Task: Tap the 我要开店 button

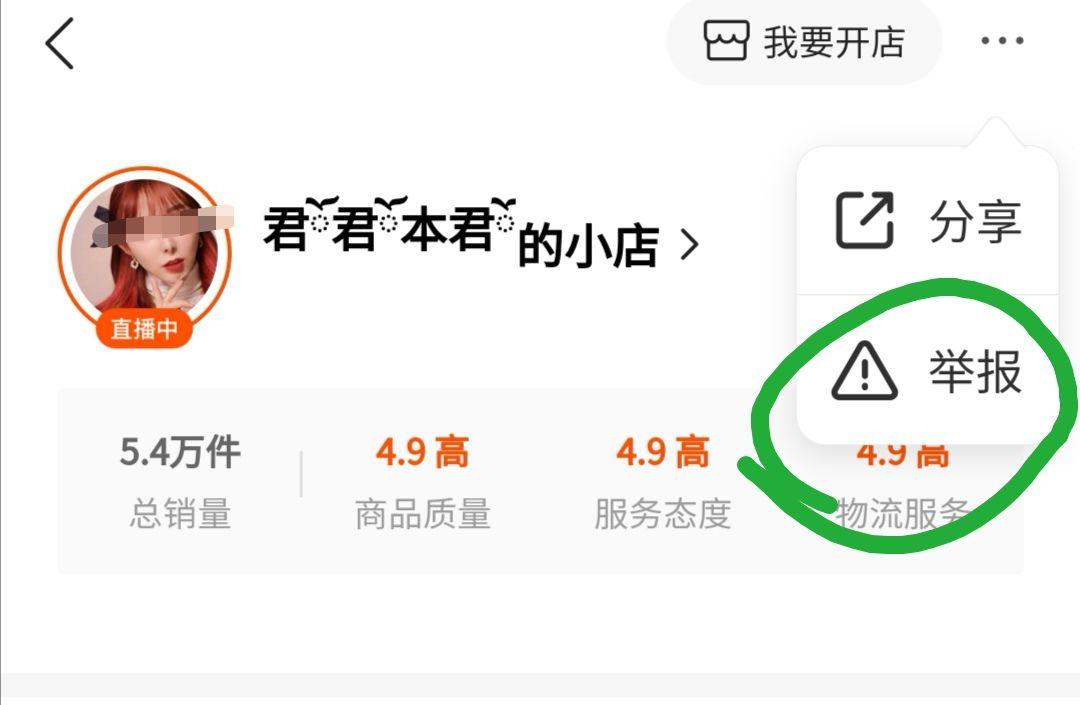Action: click(804, 41)
